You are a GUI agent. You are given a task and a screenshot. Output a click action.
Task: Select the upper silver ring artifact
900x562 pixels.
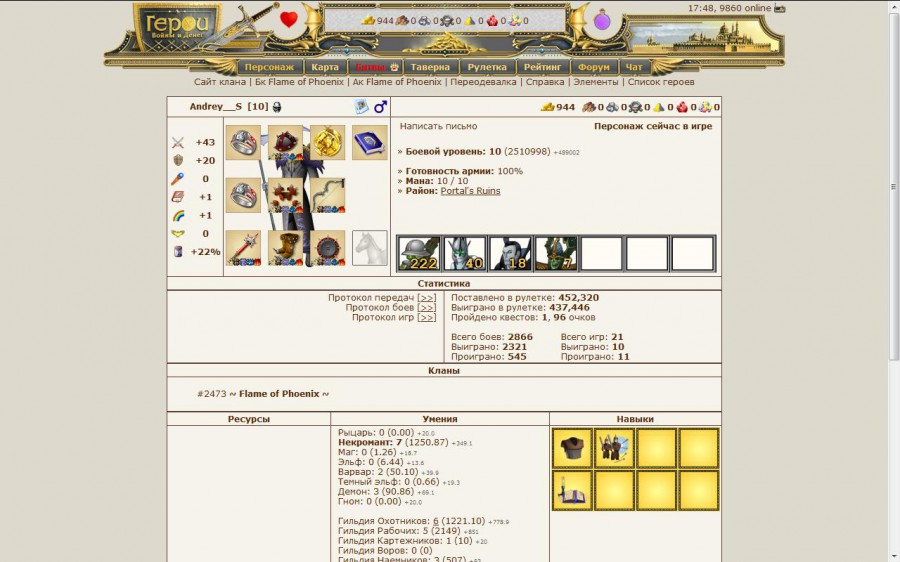point(243,142)
